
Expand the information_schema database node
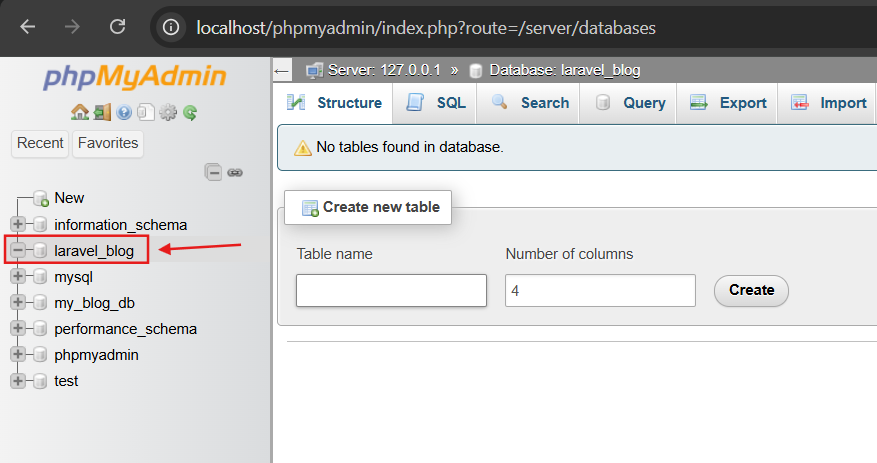click(x=18, y=224)
